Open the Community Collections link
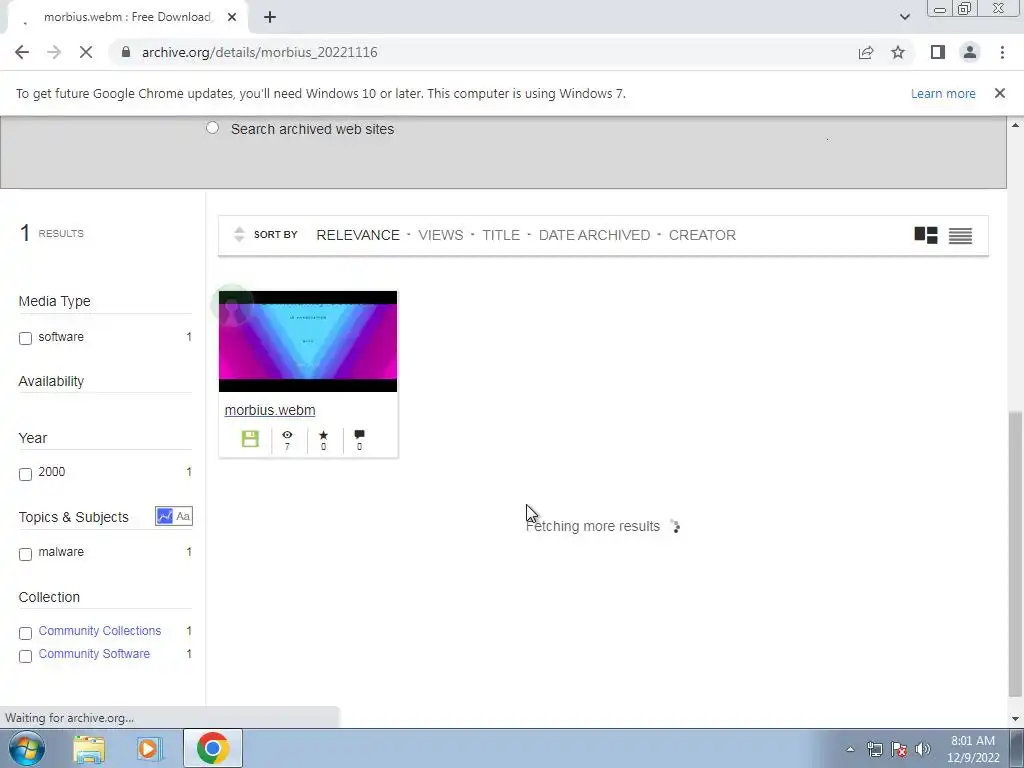The image size is (1024, 768). [100, 631]
